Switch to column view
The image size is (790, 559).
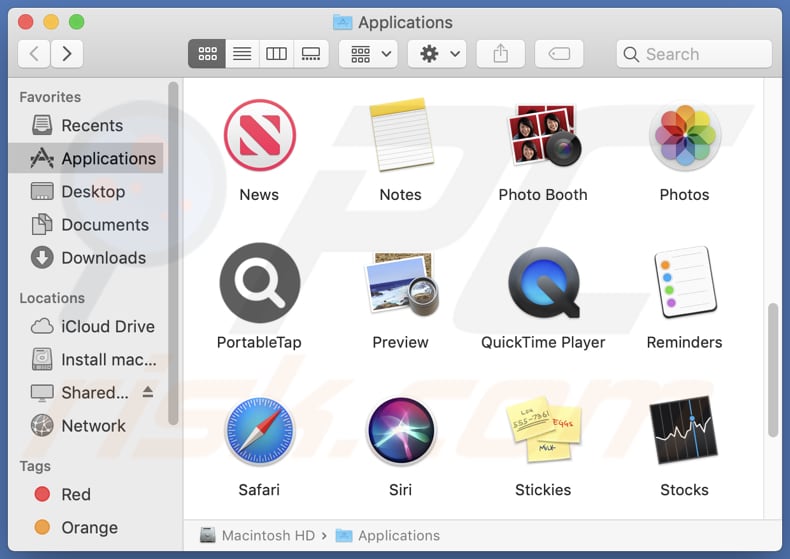click(276, 53)
